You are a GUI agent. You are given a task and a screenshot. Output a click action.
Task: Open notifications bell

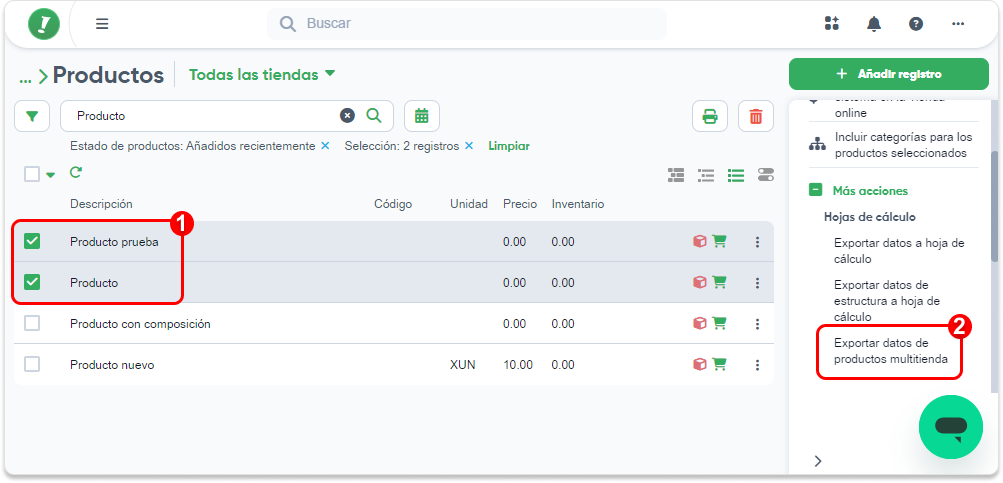pyautogui.click(x=874, y=24)
